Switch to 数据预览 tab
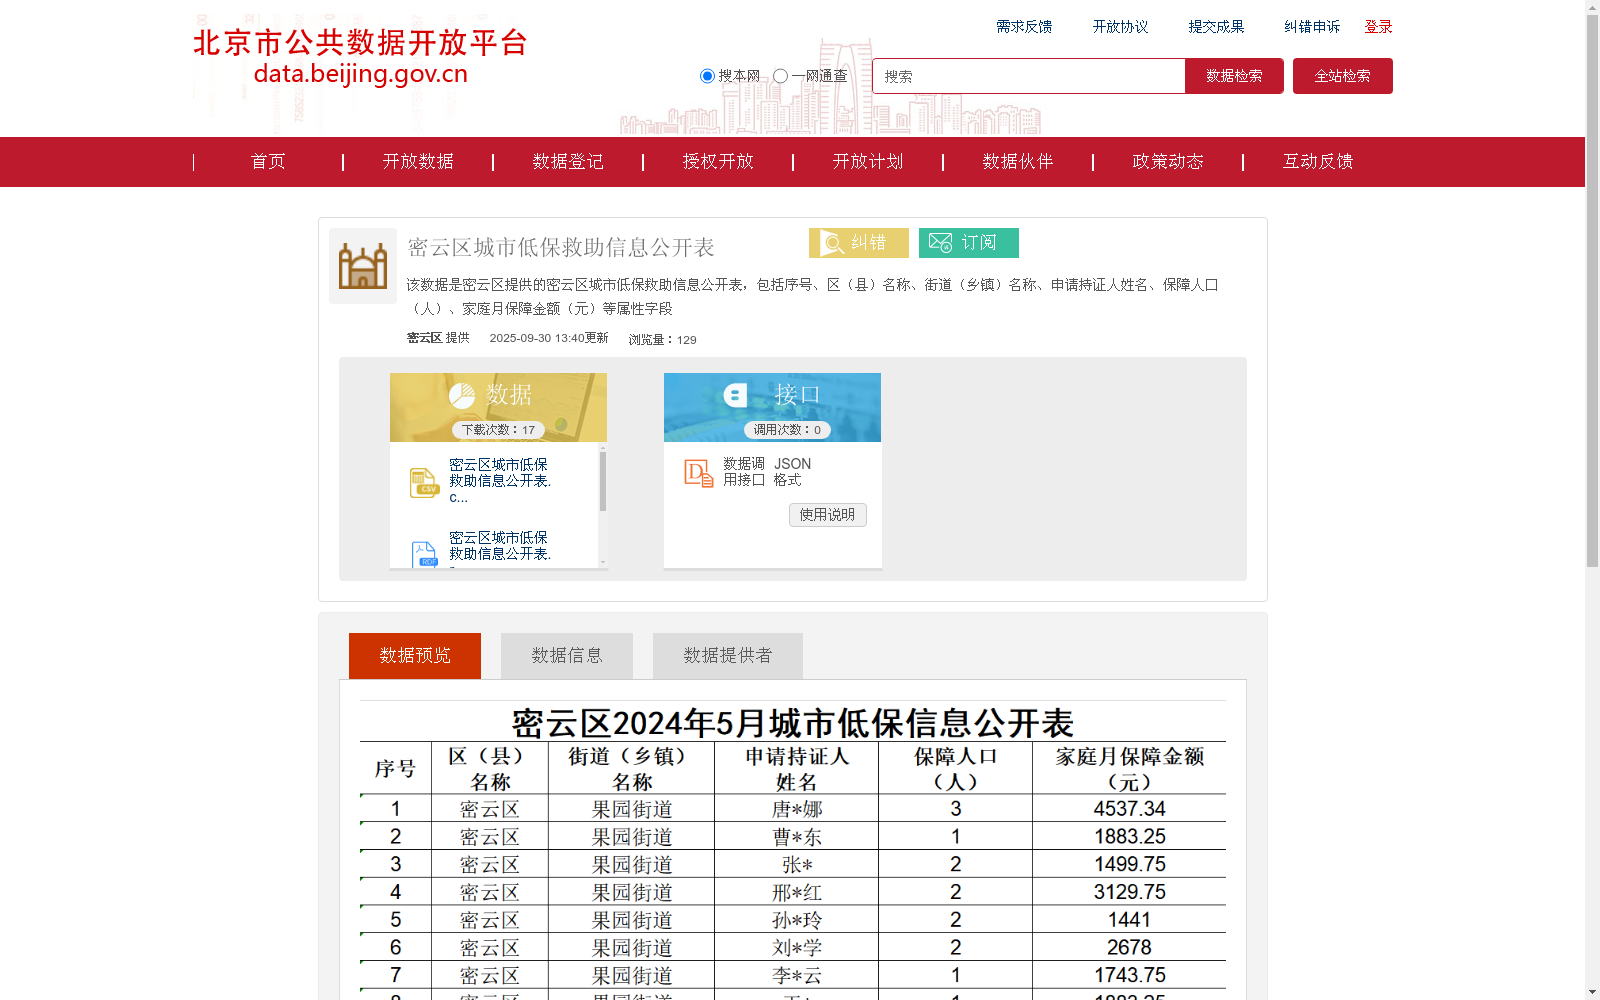Viewport: 1600px width, 1000px height. (x=415, y=656)
